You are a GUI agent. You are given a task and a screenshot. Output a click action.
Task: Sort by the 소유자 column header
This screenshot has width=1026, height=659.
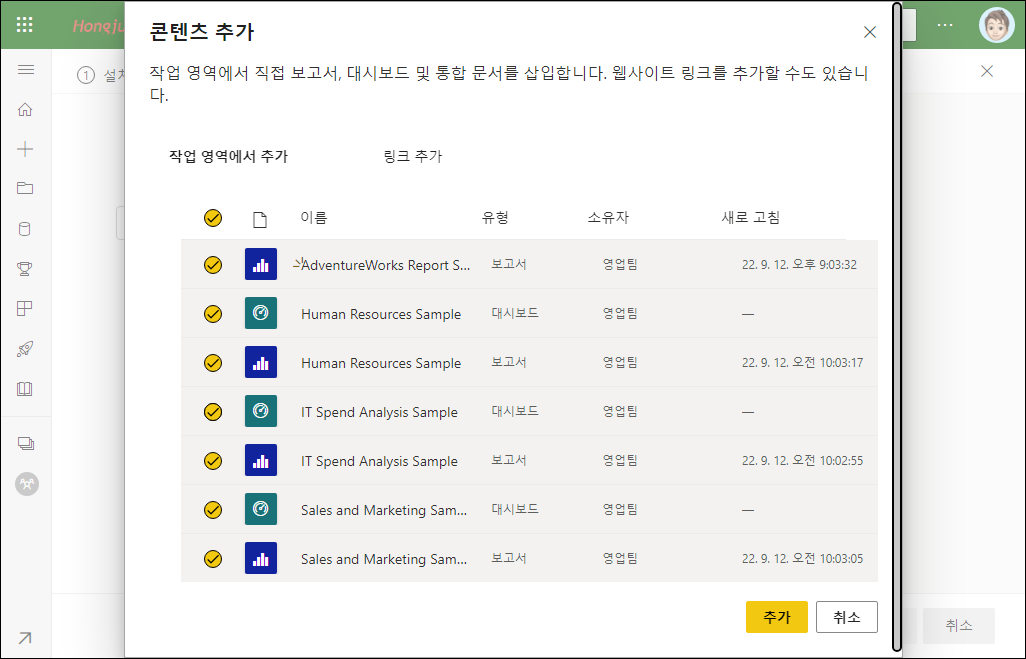608,218
